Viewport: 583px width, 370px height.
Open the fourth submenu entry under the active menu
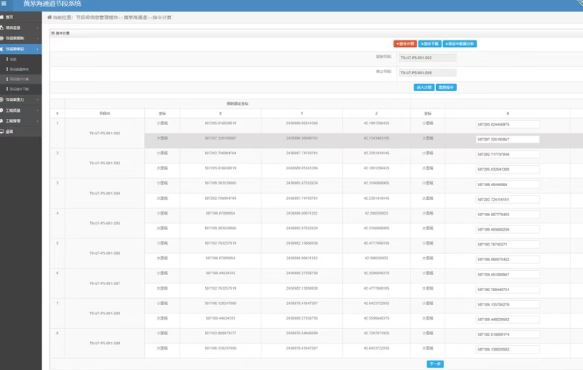pyautogui.click(x=21, y=89)
